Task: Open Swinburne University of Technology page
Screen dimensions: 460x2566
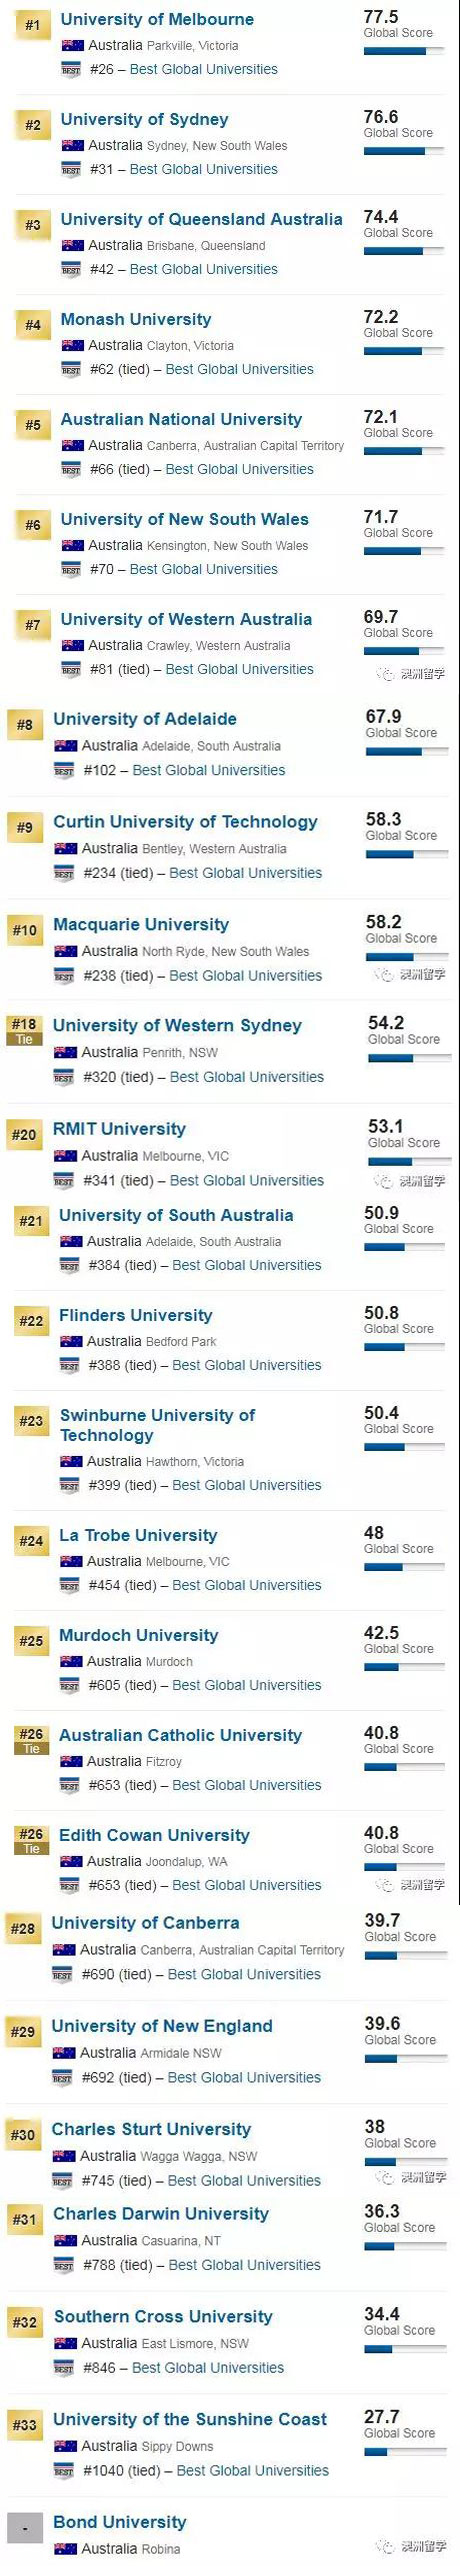Action: tap(157, 1425)
